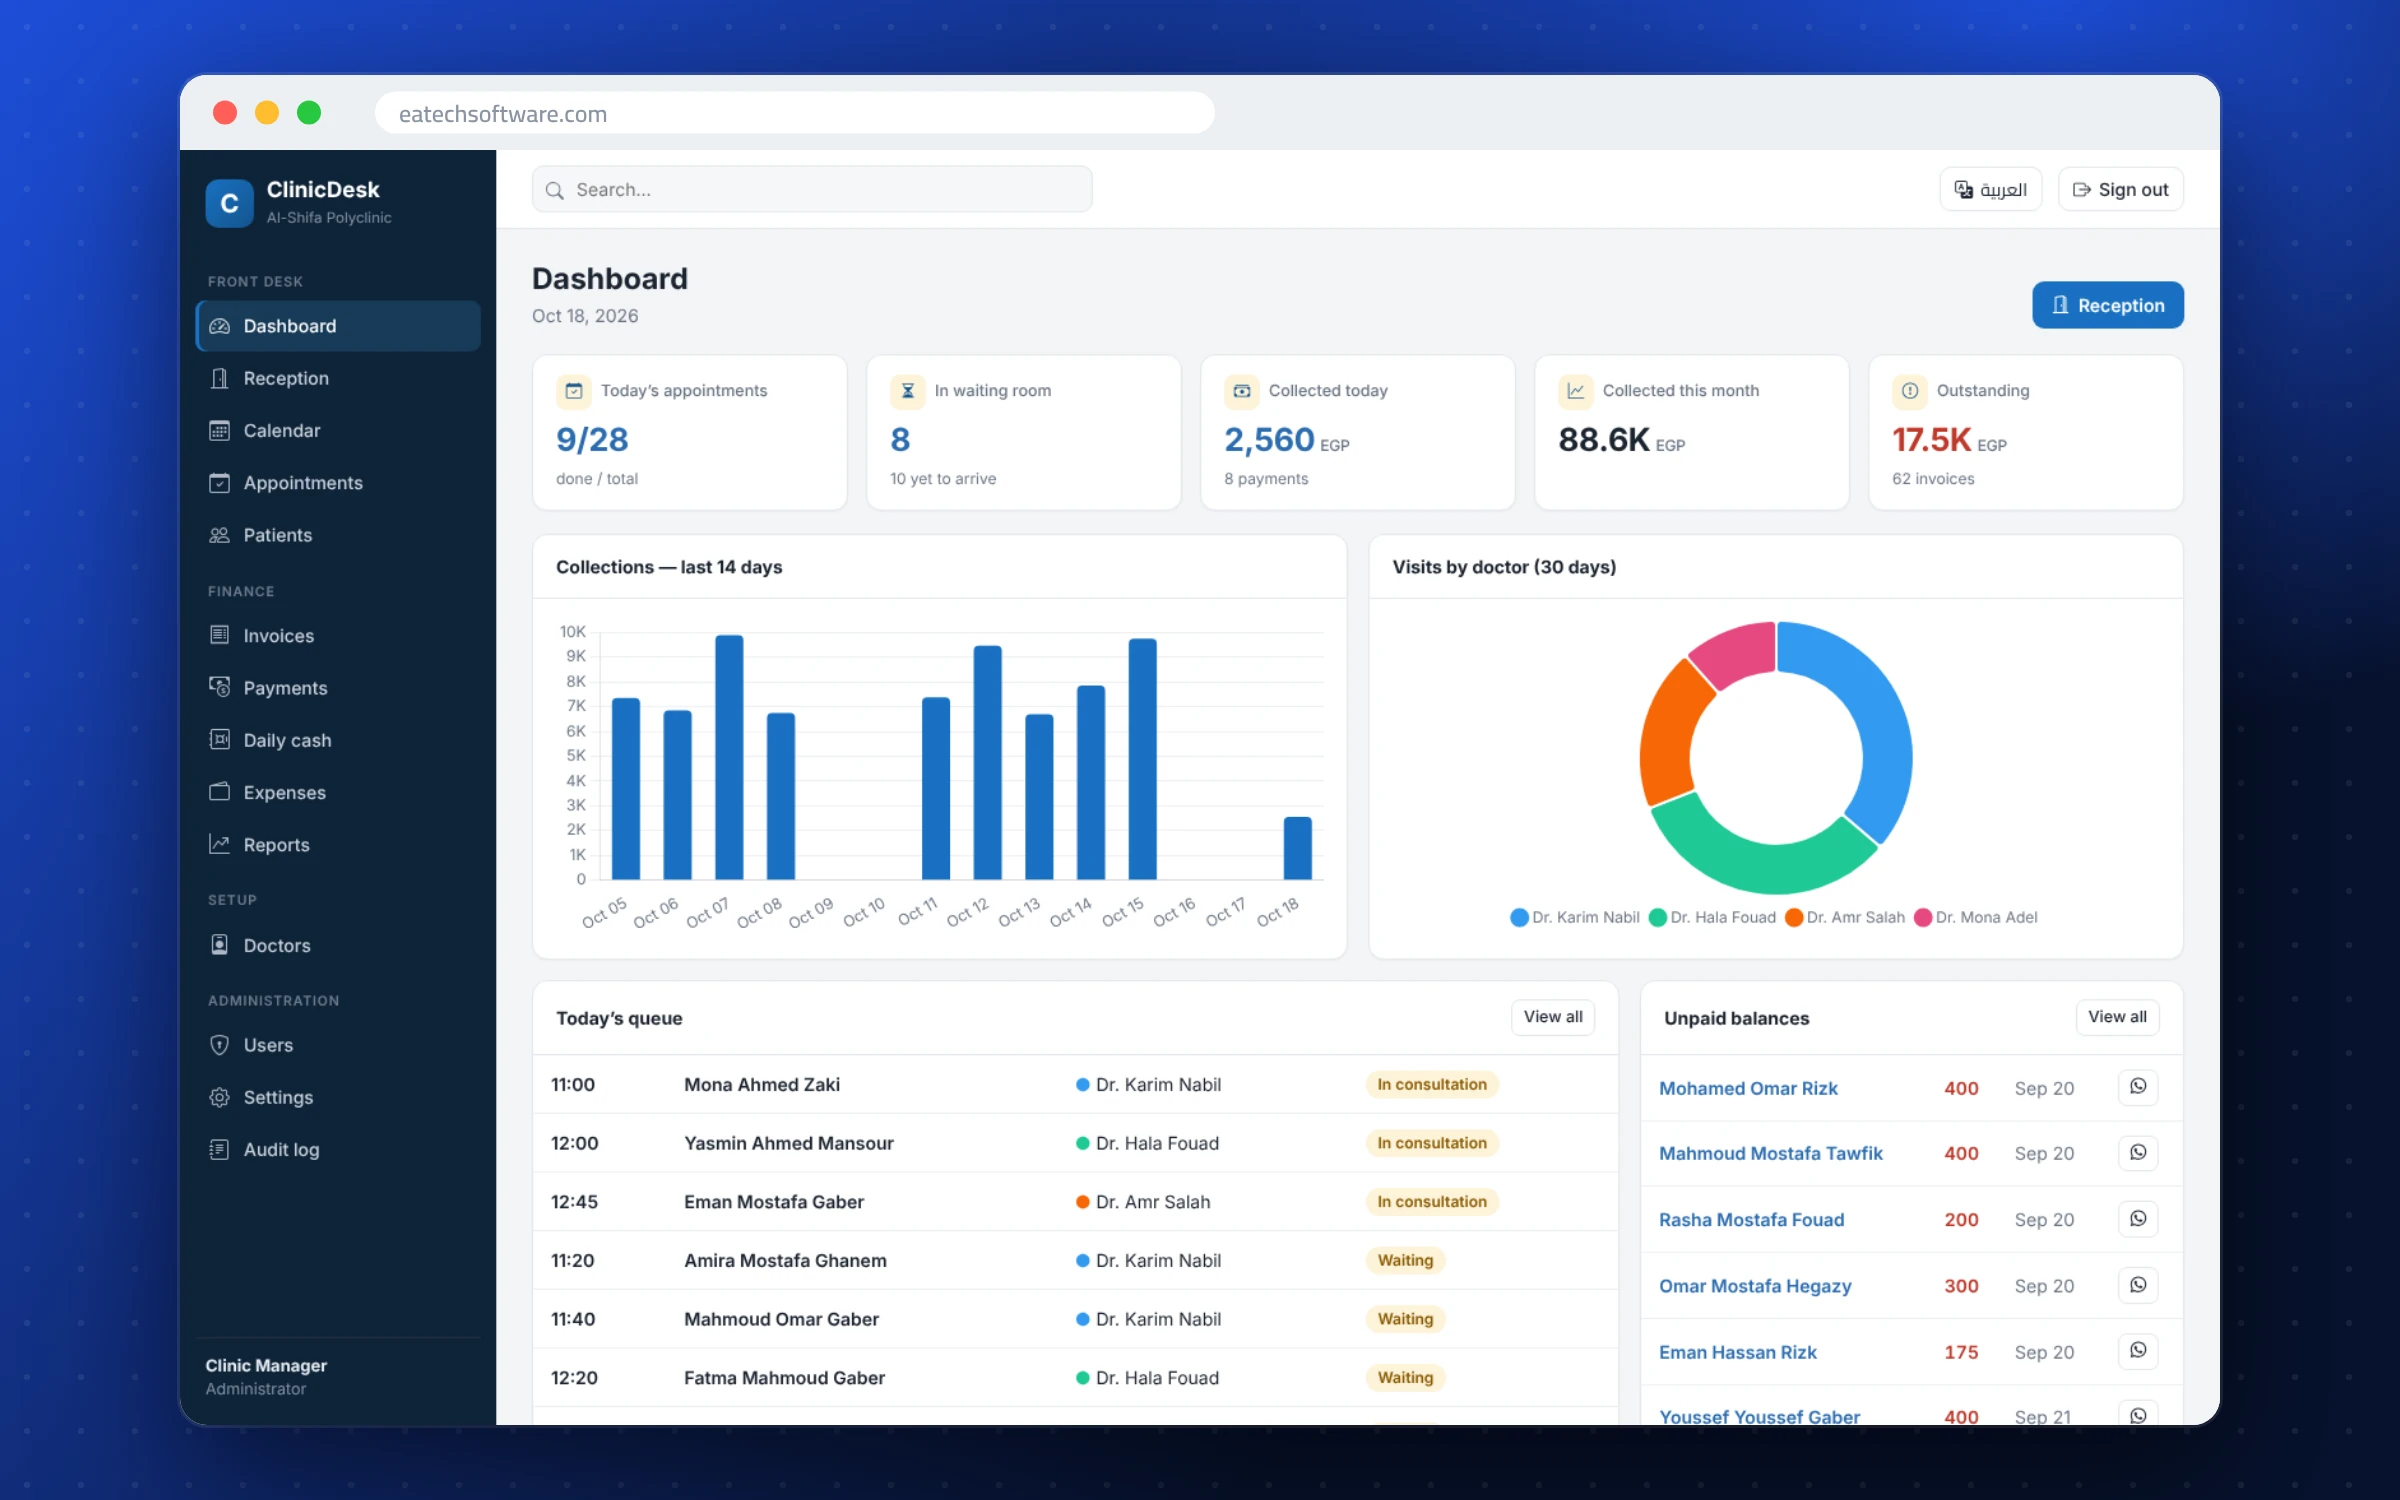2400x1500 pixels.
Task: Click Amira Mostafa Ghanem's Waiting badge
Action: 1405,1260
